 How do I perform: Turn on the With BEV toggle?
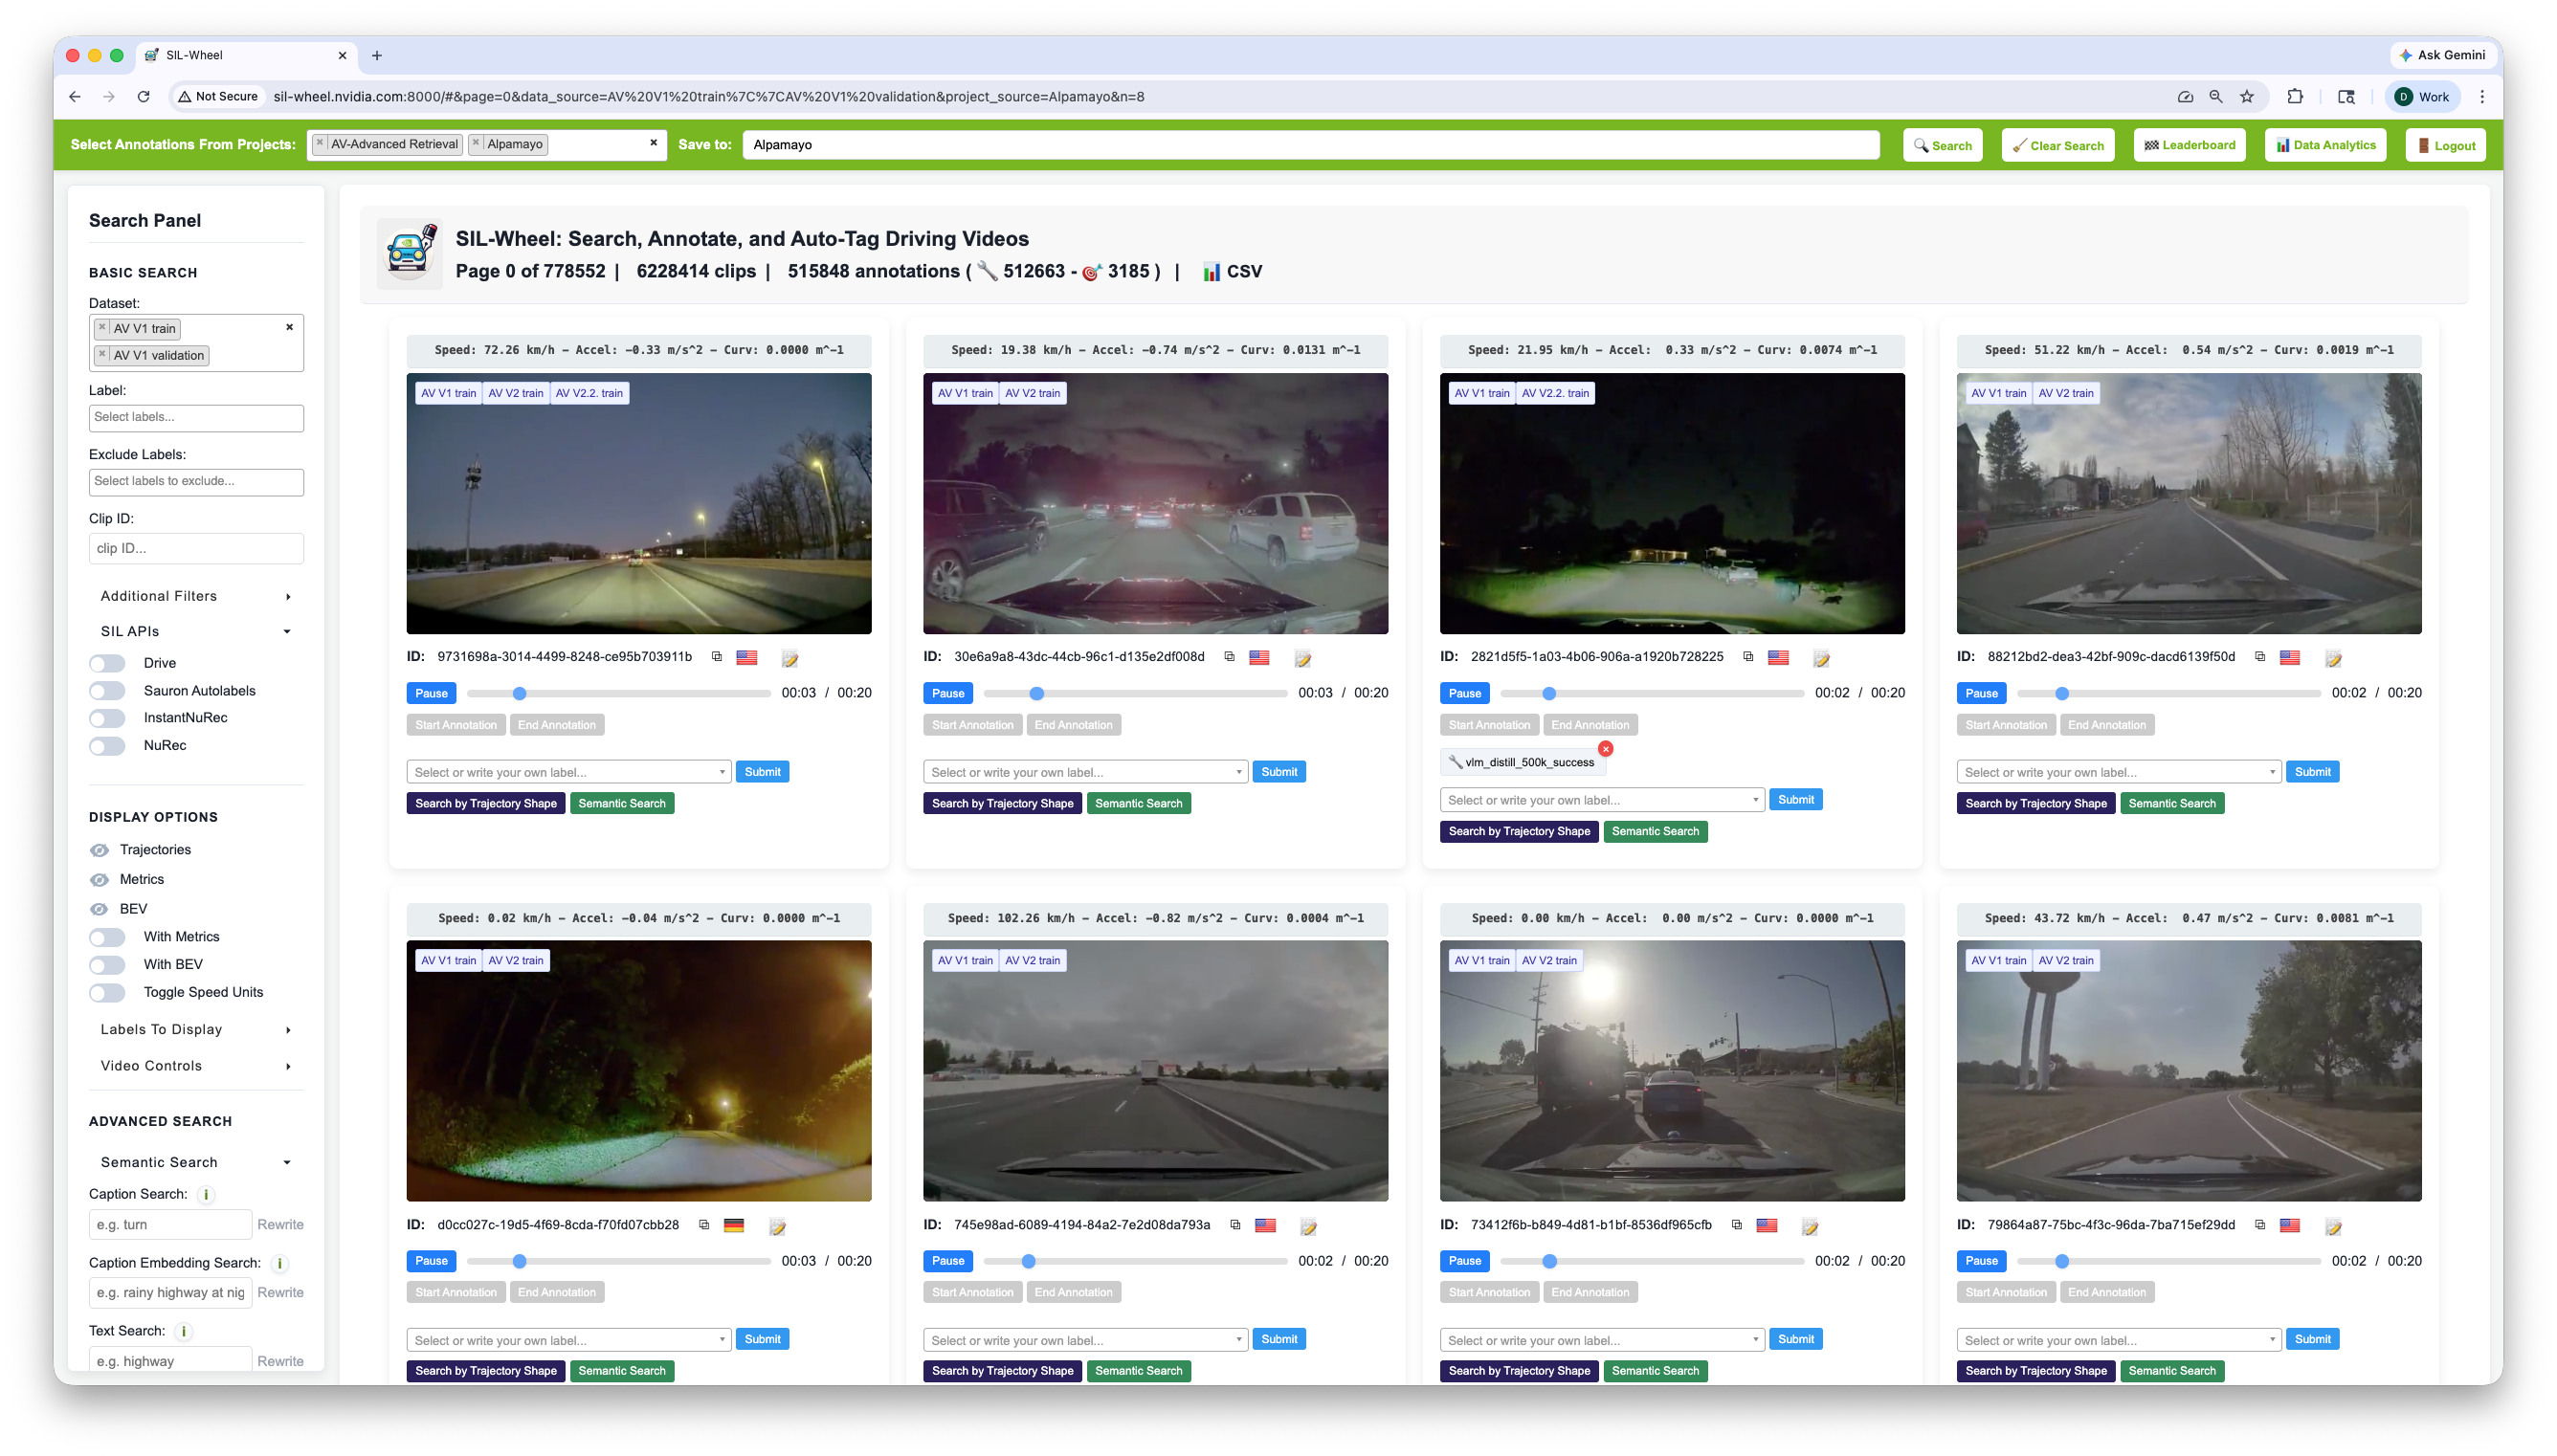tap(107, 964)
